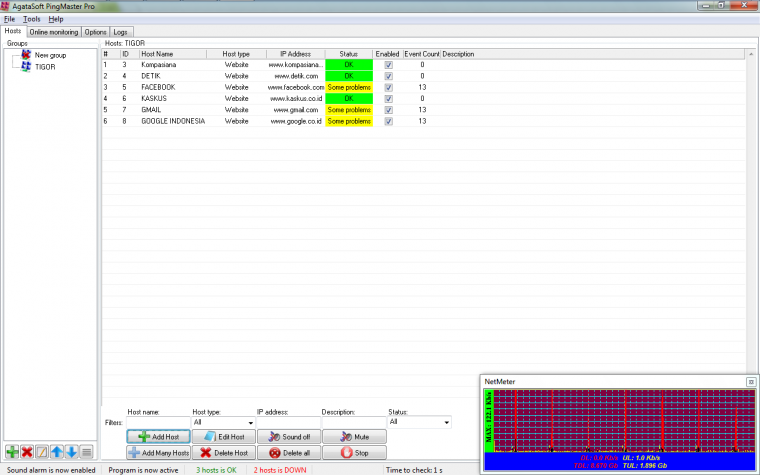The image size is (760, 475).
Task: Toggle Enabled checkbox for FACEBOOK
Action: [x=388, y=87]
